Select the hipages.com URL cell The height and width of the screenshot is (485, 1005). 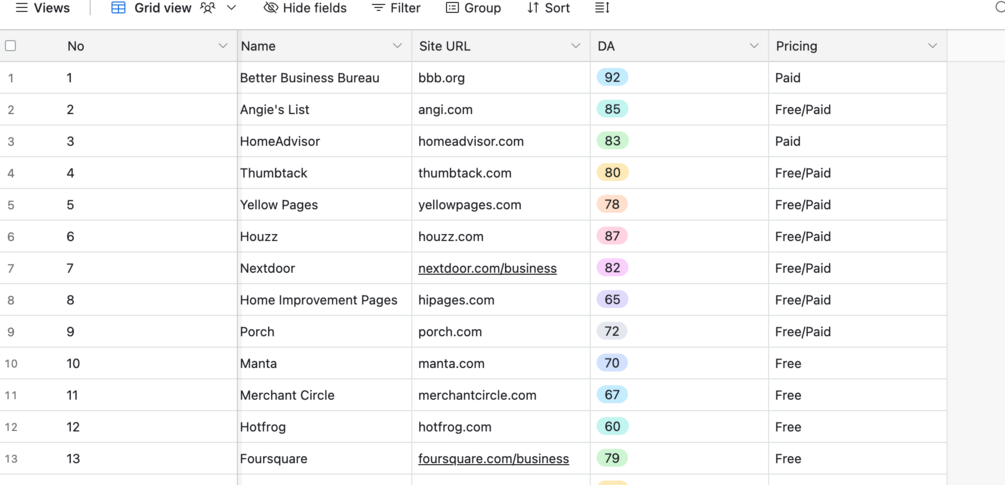pos(501,300)
